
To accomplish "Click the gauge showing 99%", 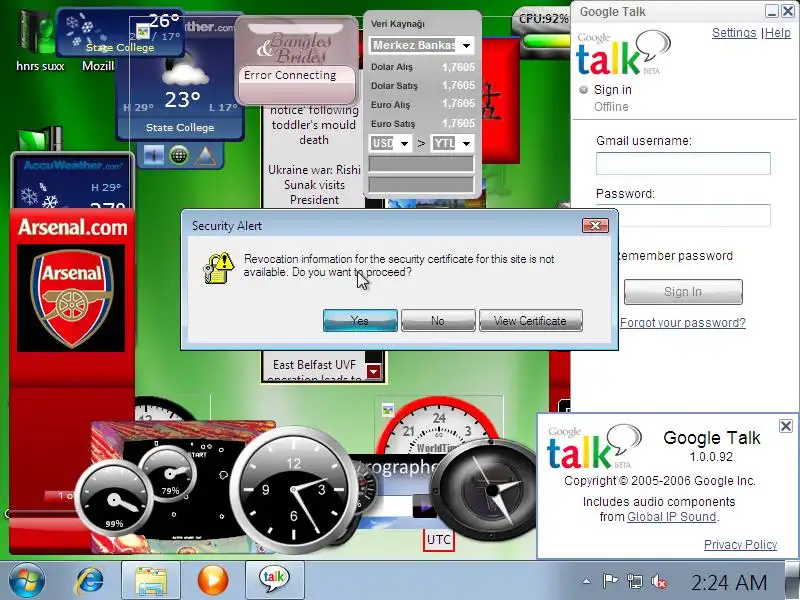I will 114,498.
